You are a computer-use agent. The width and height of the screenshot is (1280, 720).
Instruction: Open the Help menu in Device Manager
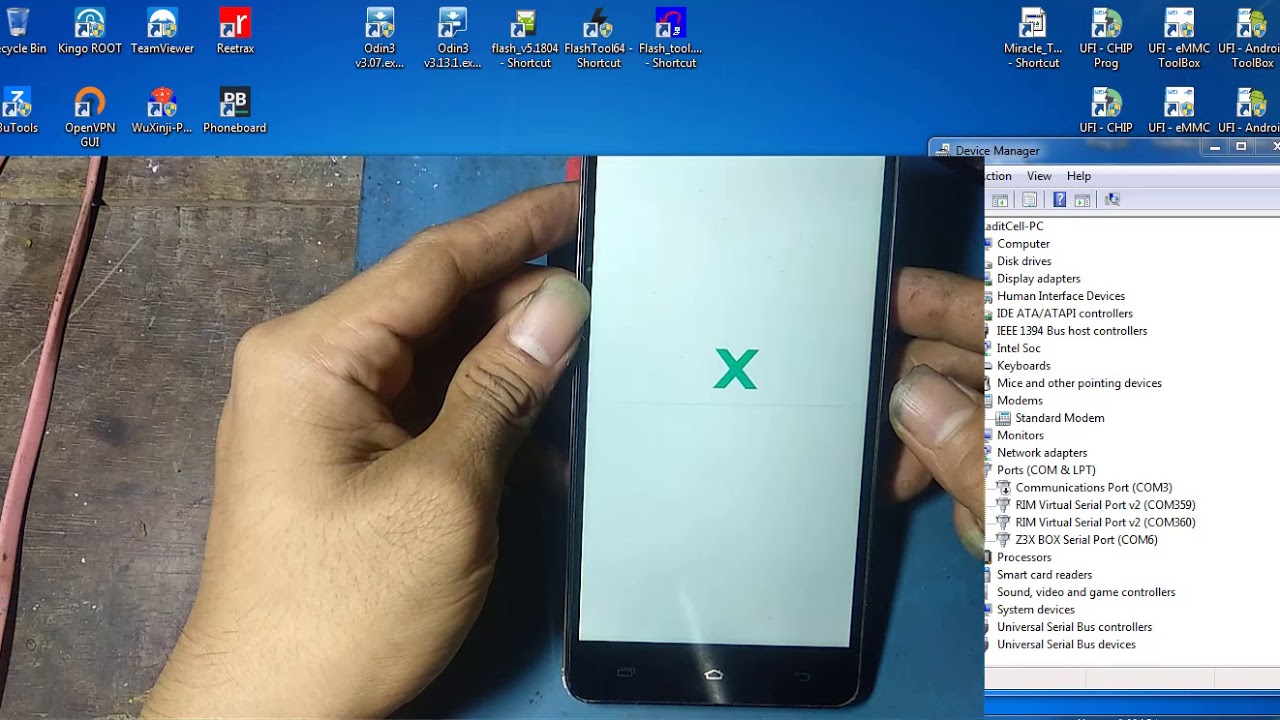tap(1078, 176)
